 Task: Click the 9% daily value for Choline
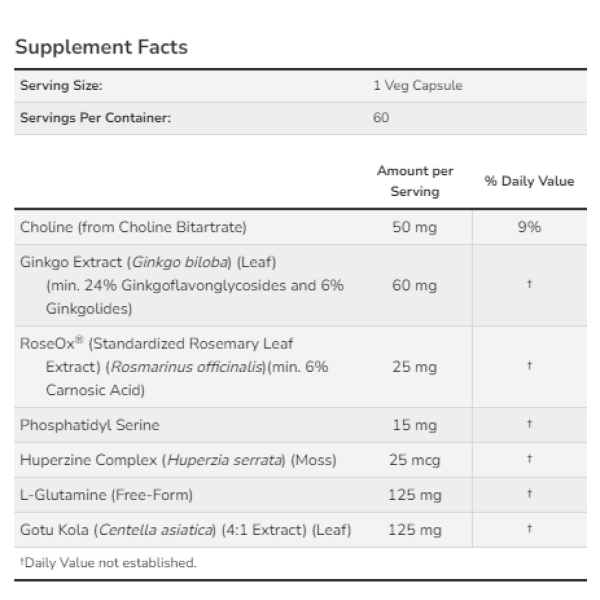[529, 227]
